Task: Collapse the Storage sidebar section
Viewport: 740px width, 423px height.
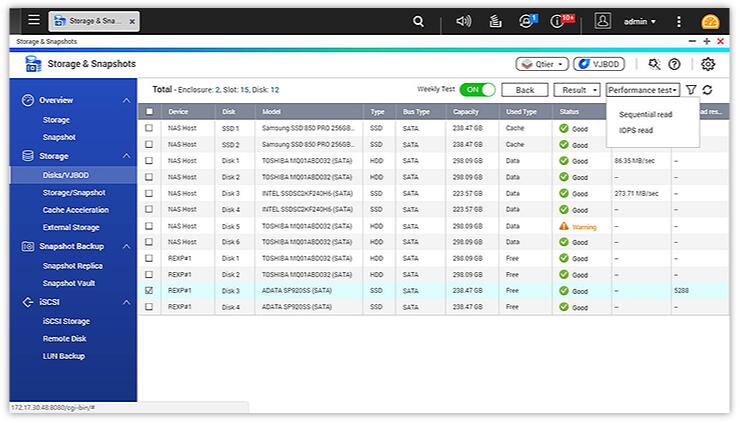Action: pyautogui.click(x=126, y=156)
